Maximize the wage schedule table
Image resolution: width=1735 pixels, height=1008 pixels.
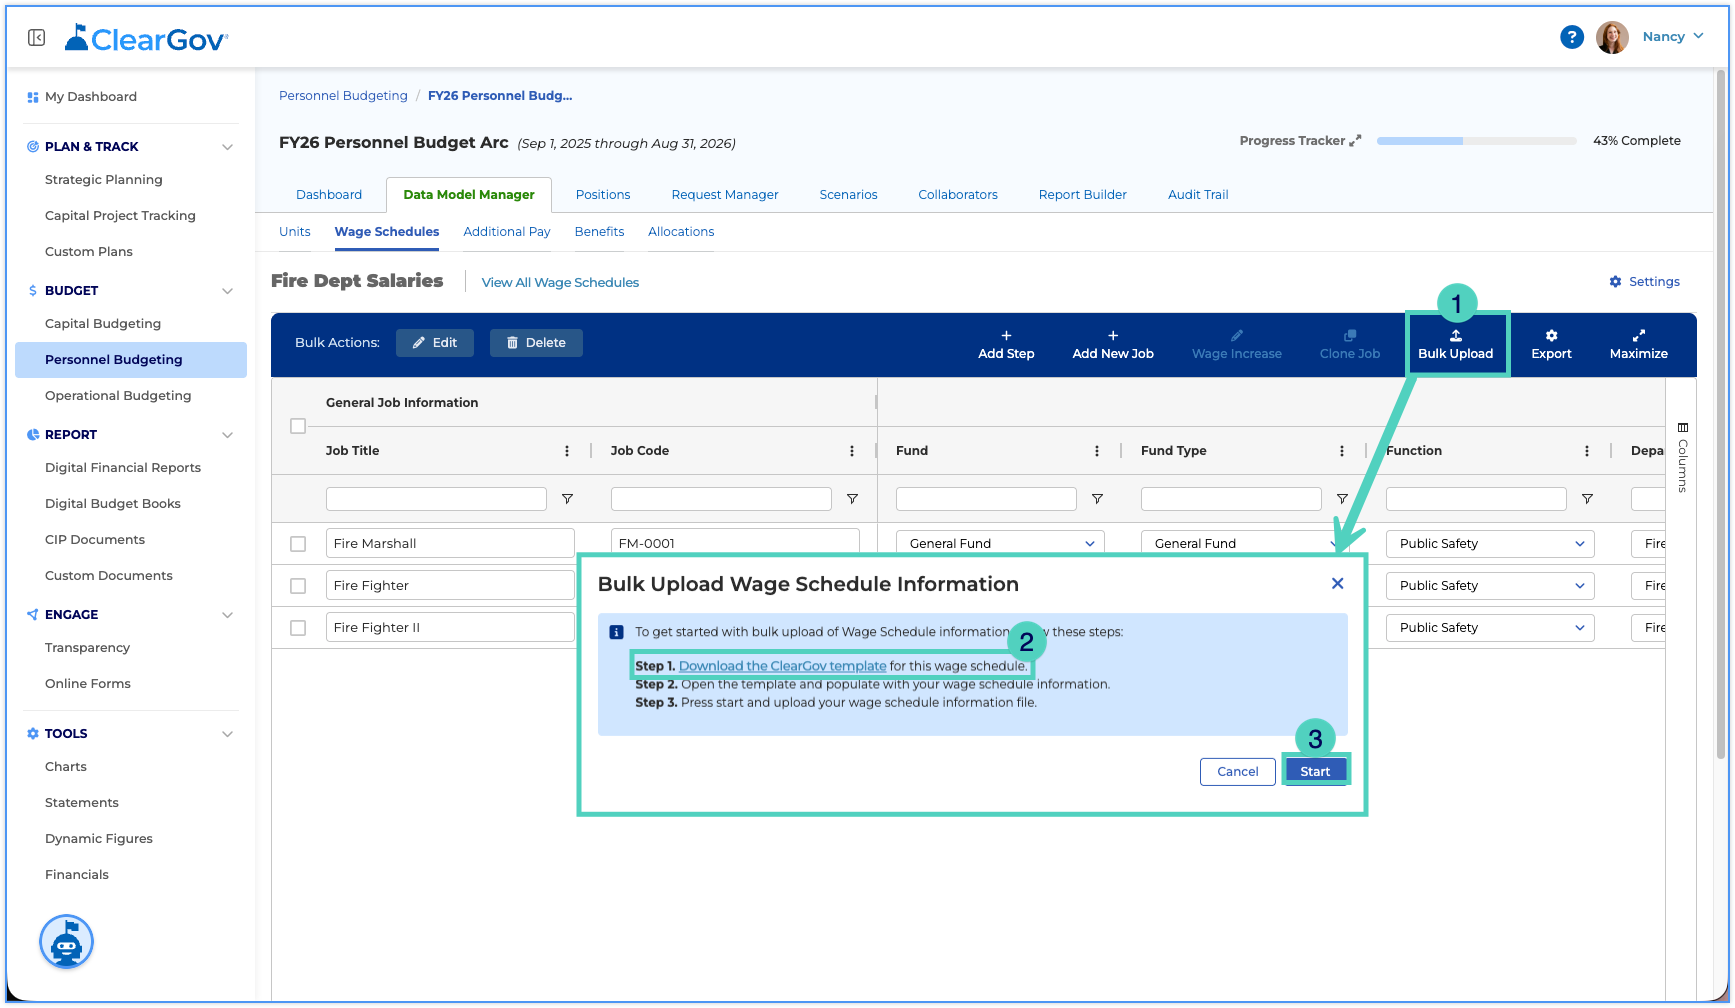click(1638, 344)
